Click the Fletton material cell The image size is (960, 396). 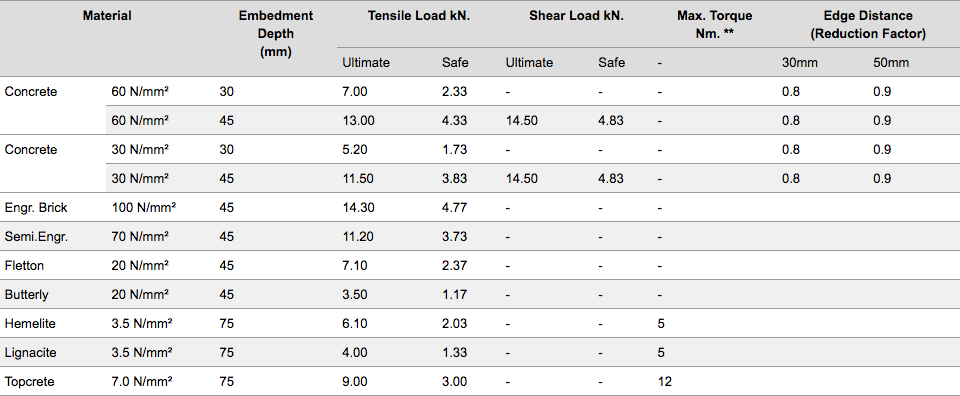[24, 266]
